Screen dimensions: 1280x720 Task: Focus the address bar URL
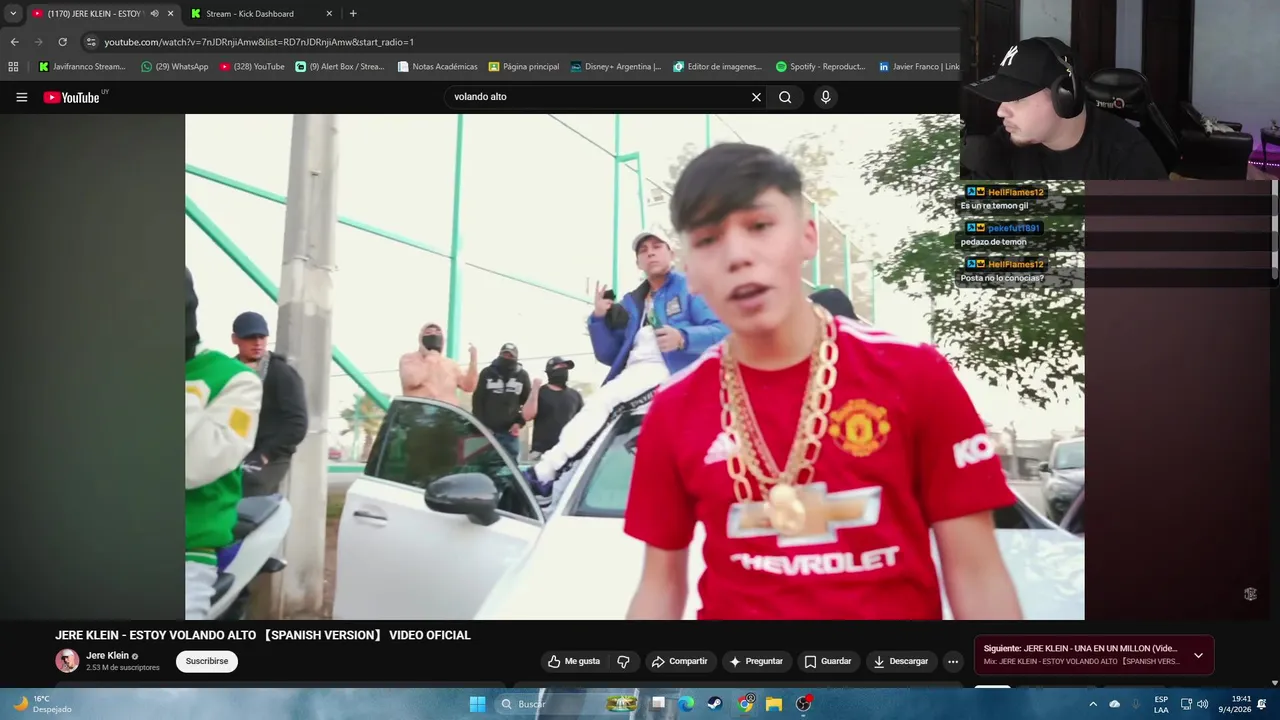(x=259, y=42)
